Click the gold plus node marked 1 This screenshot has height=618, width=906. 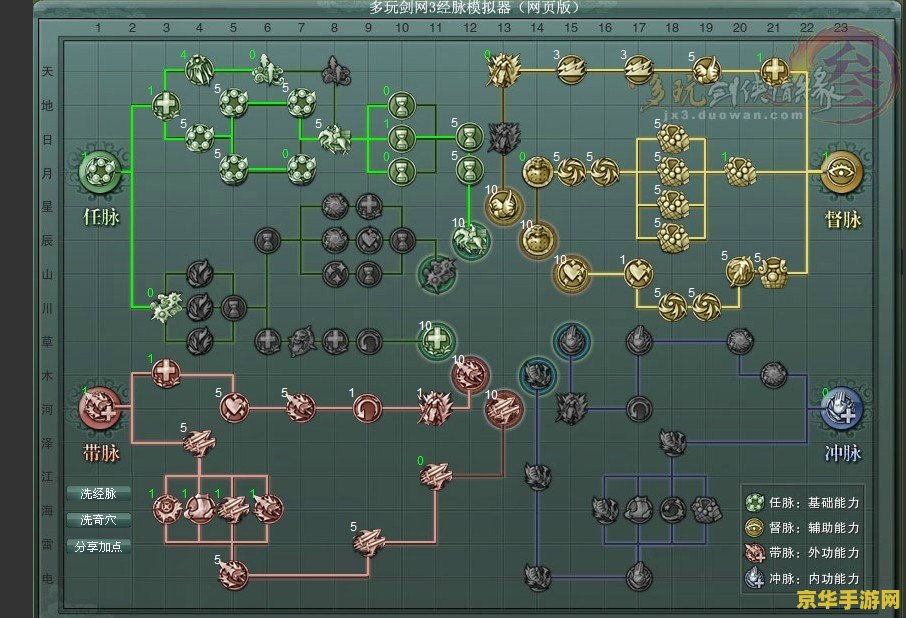[x=774, y=70]
